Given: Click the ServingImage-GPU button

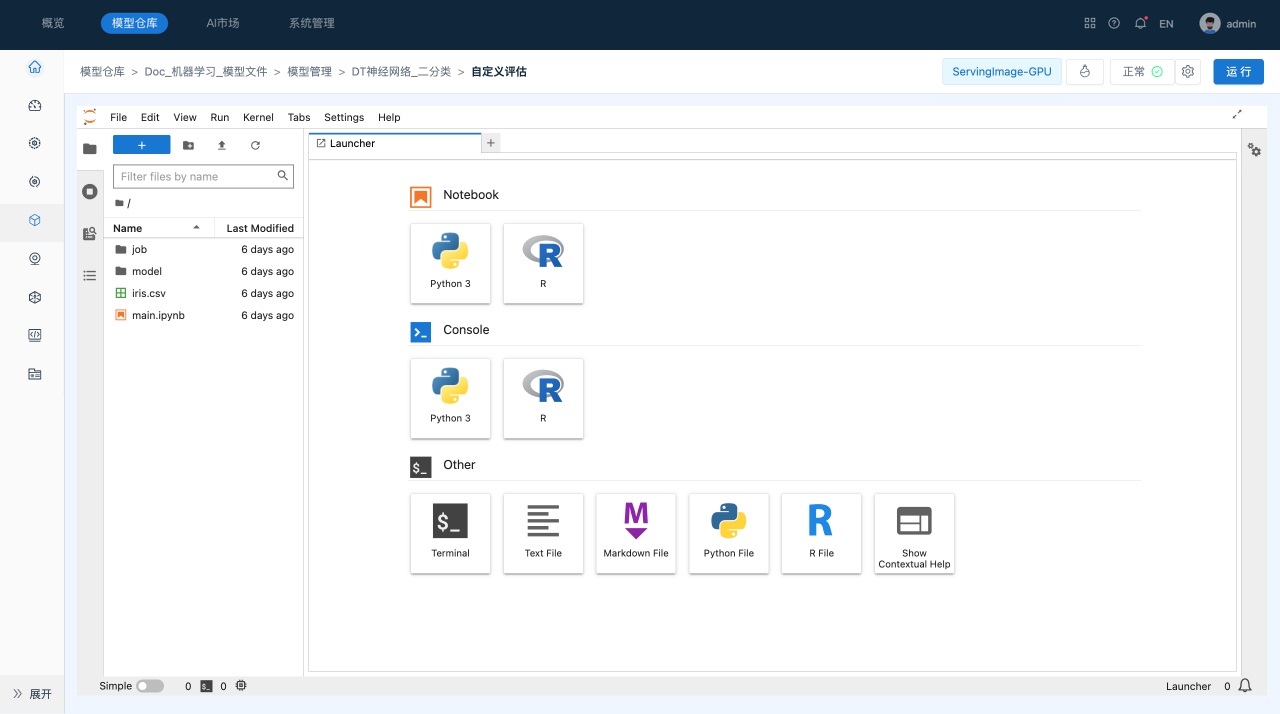Looking at the screenshot, I should coord(1001,72).
